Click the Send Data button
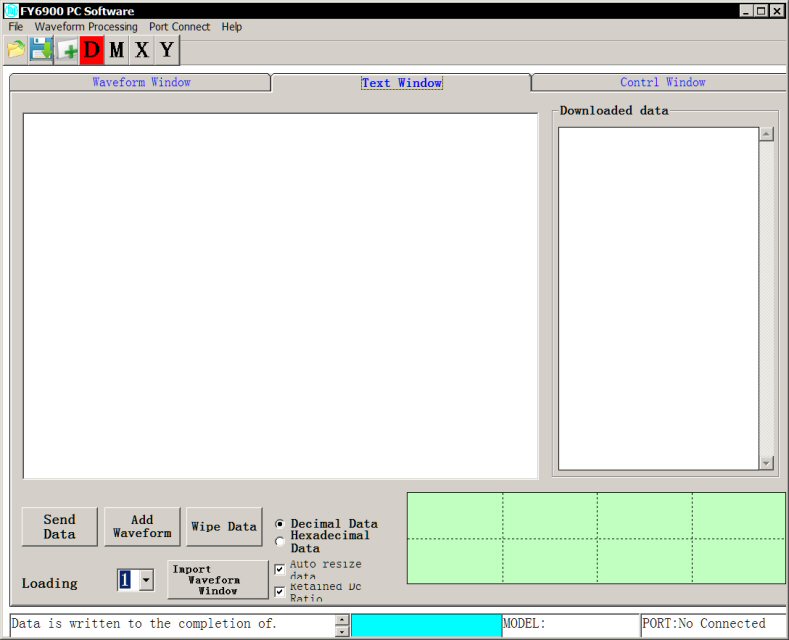Viewport: 789px width, 640px height. click(x=59, y=526)
